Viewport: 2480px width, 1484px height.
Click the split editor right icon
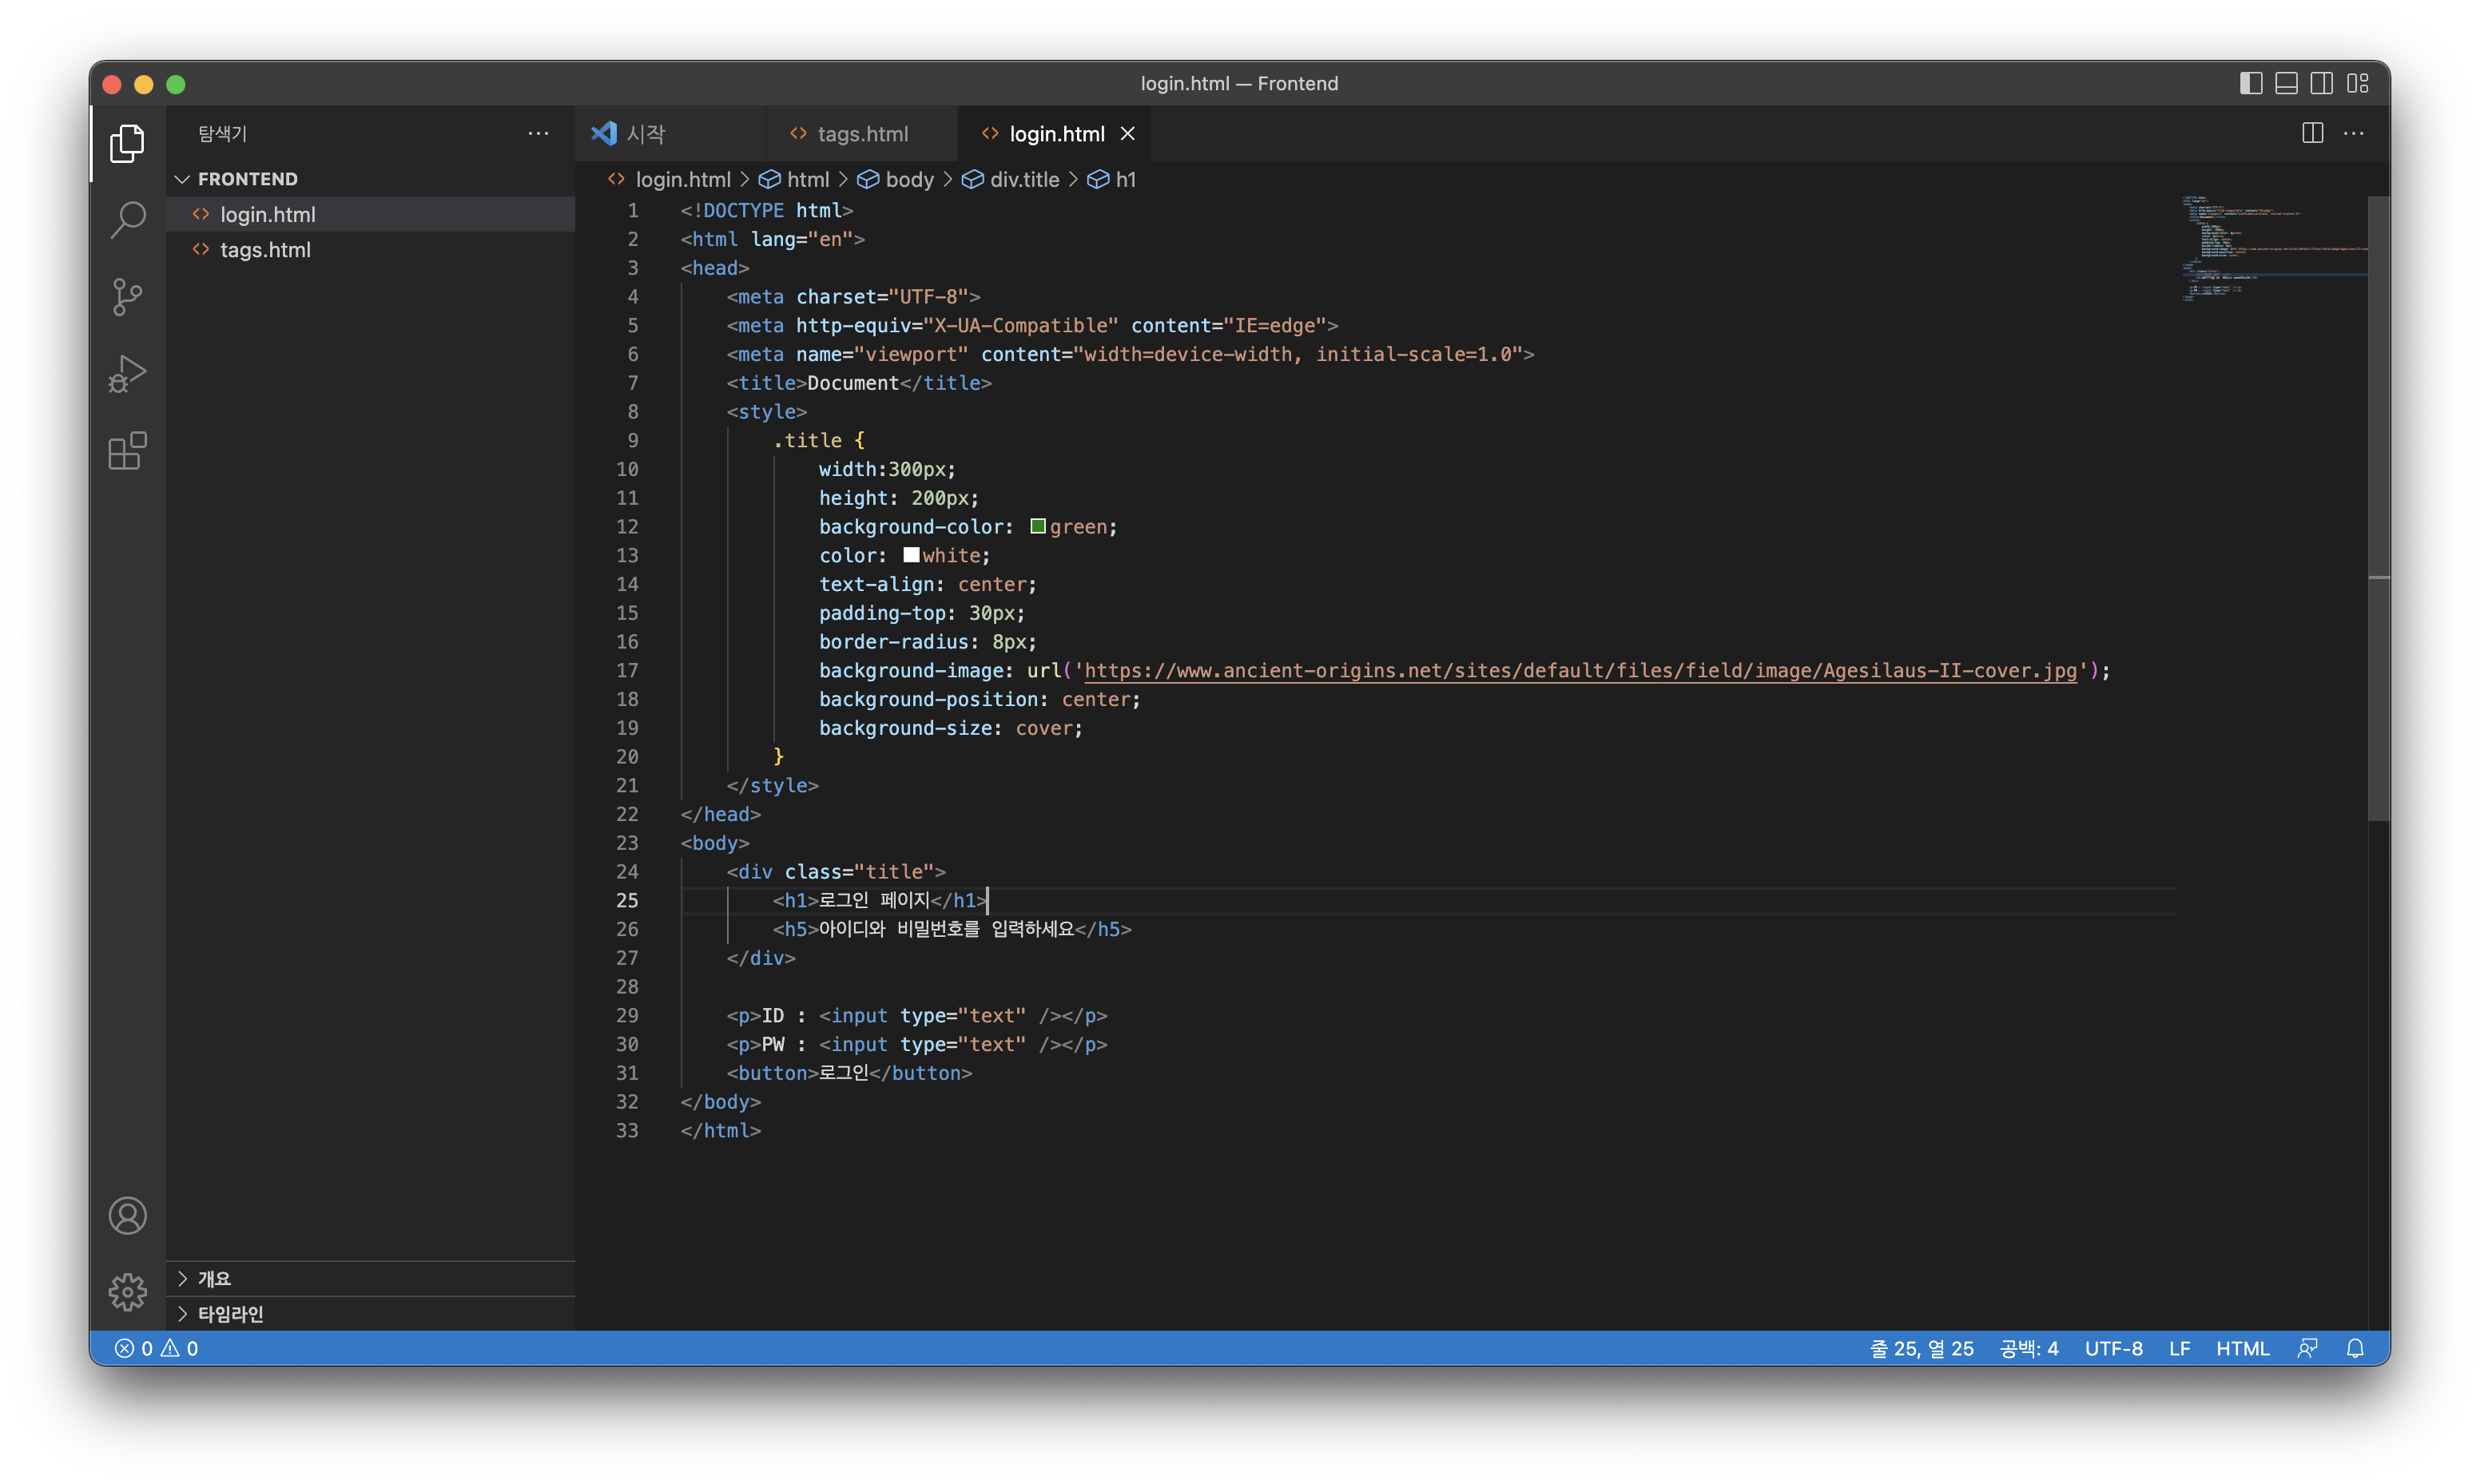[2312, 133]
